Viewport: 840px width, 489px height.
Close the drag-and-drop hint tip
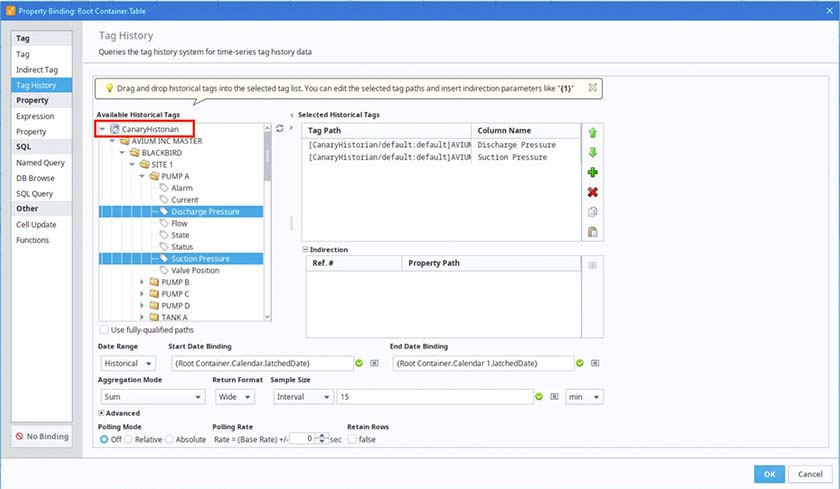pos(592,88)
